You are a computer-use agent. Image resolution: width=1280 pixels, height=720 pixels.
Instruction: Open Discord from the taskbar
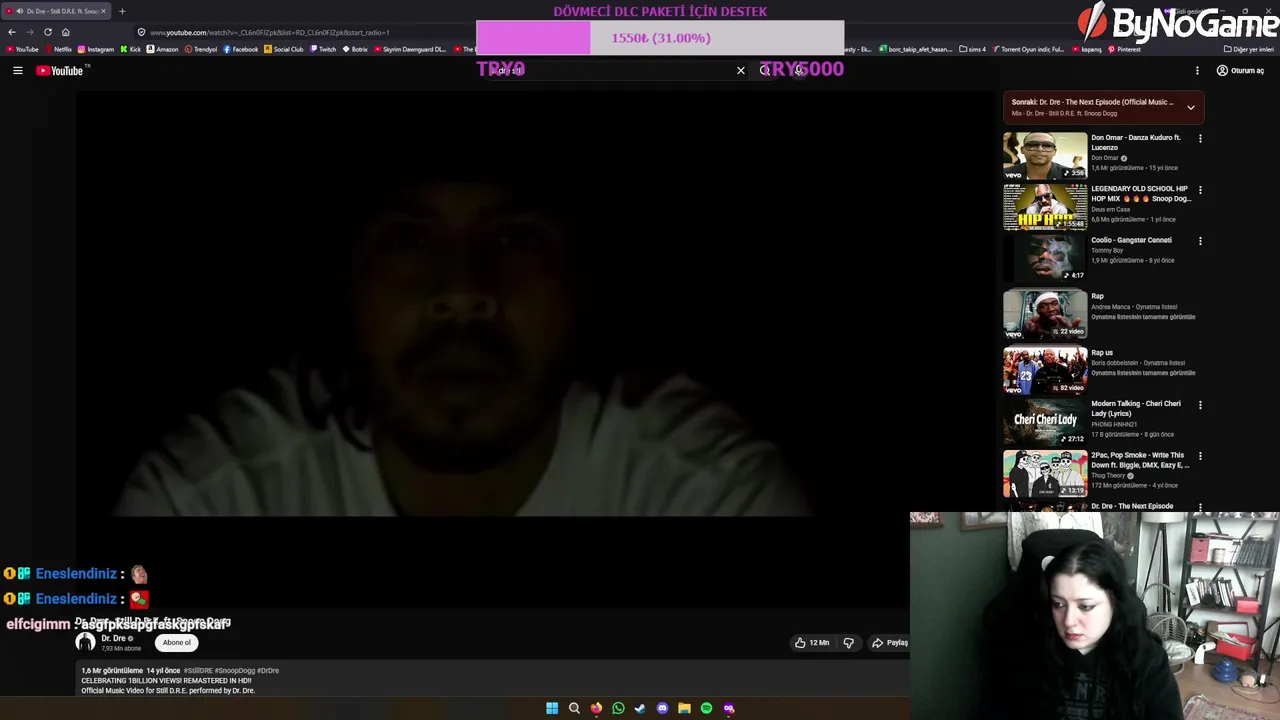662,708
